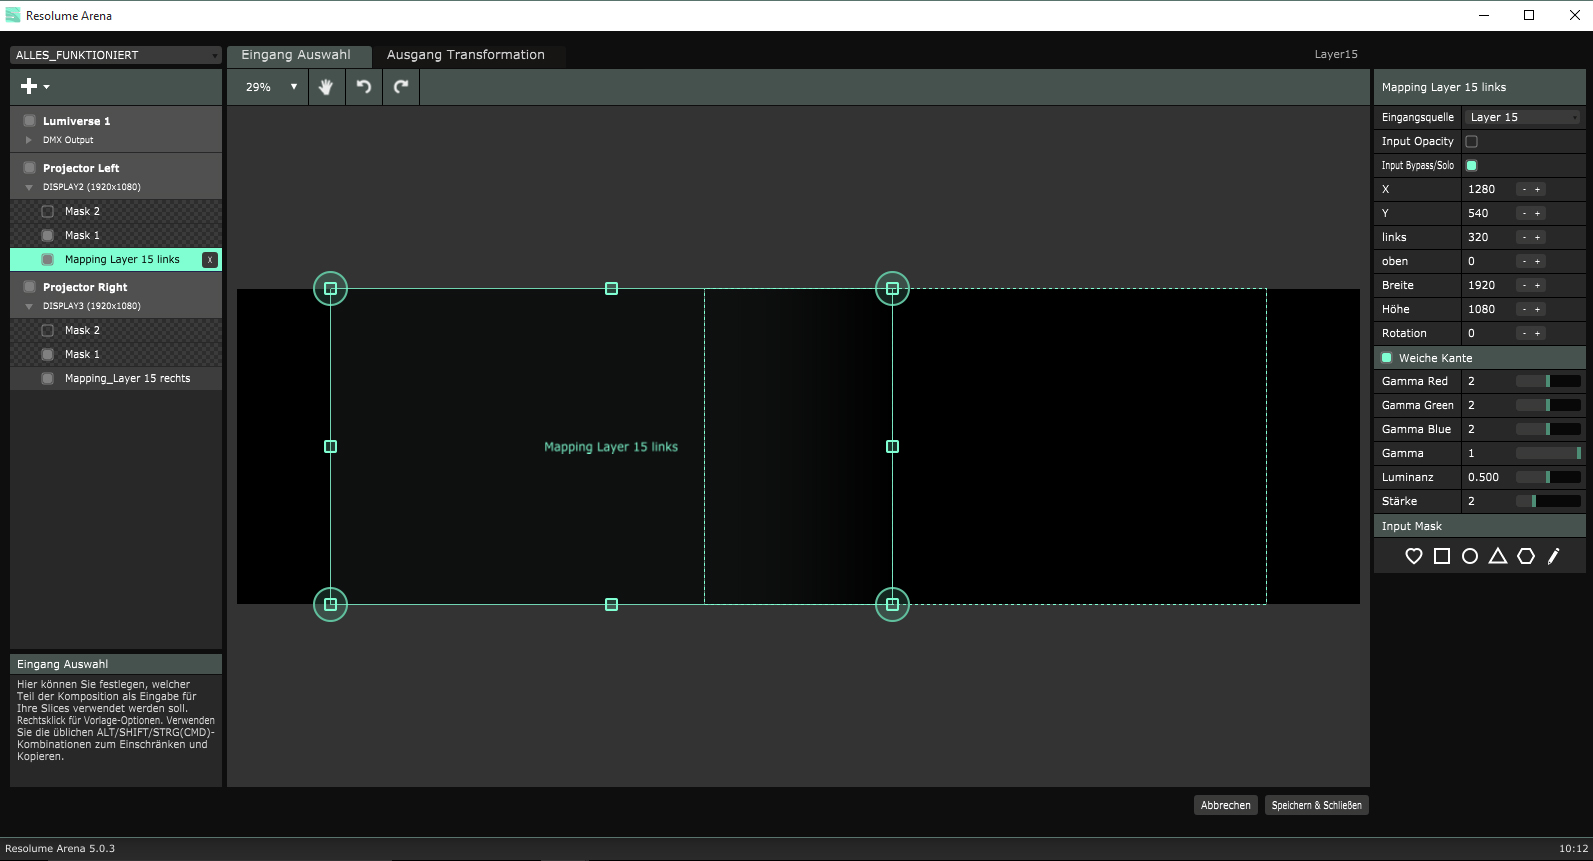Viewport: 1593px width, 861px height.
Task: Adjust the Luminanz slider
Action: 1548,477
